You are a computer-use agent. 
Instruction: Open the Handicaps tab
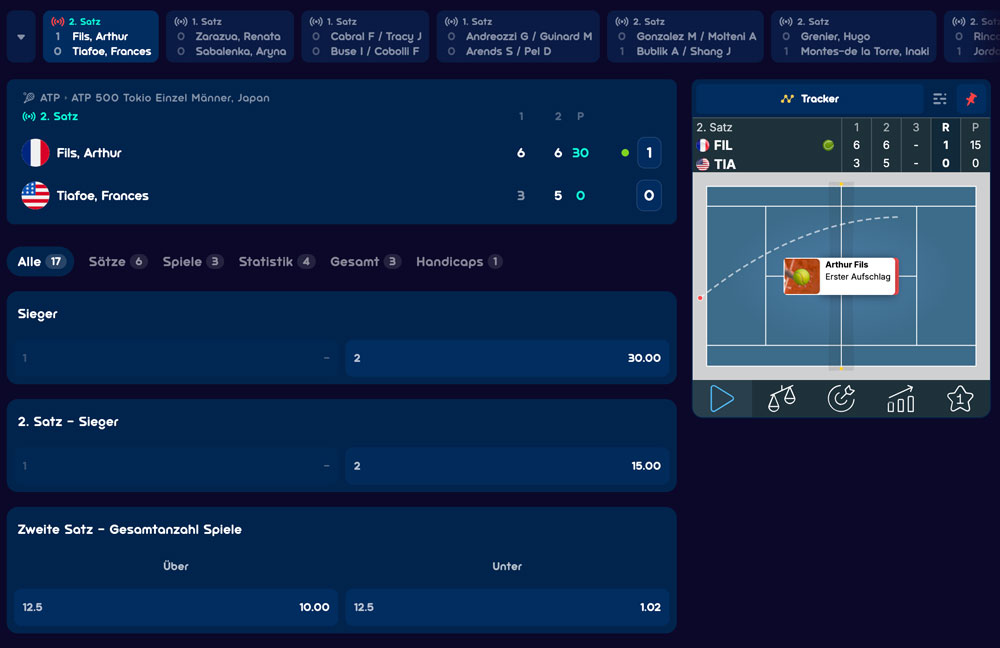point(459,261)
